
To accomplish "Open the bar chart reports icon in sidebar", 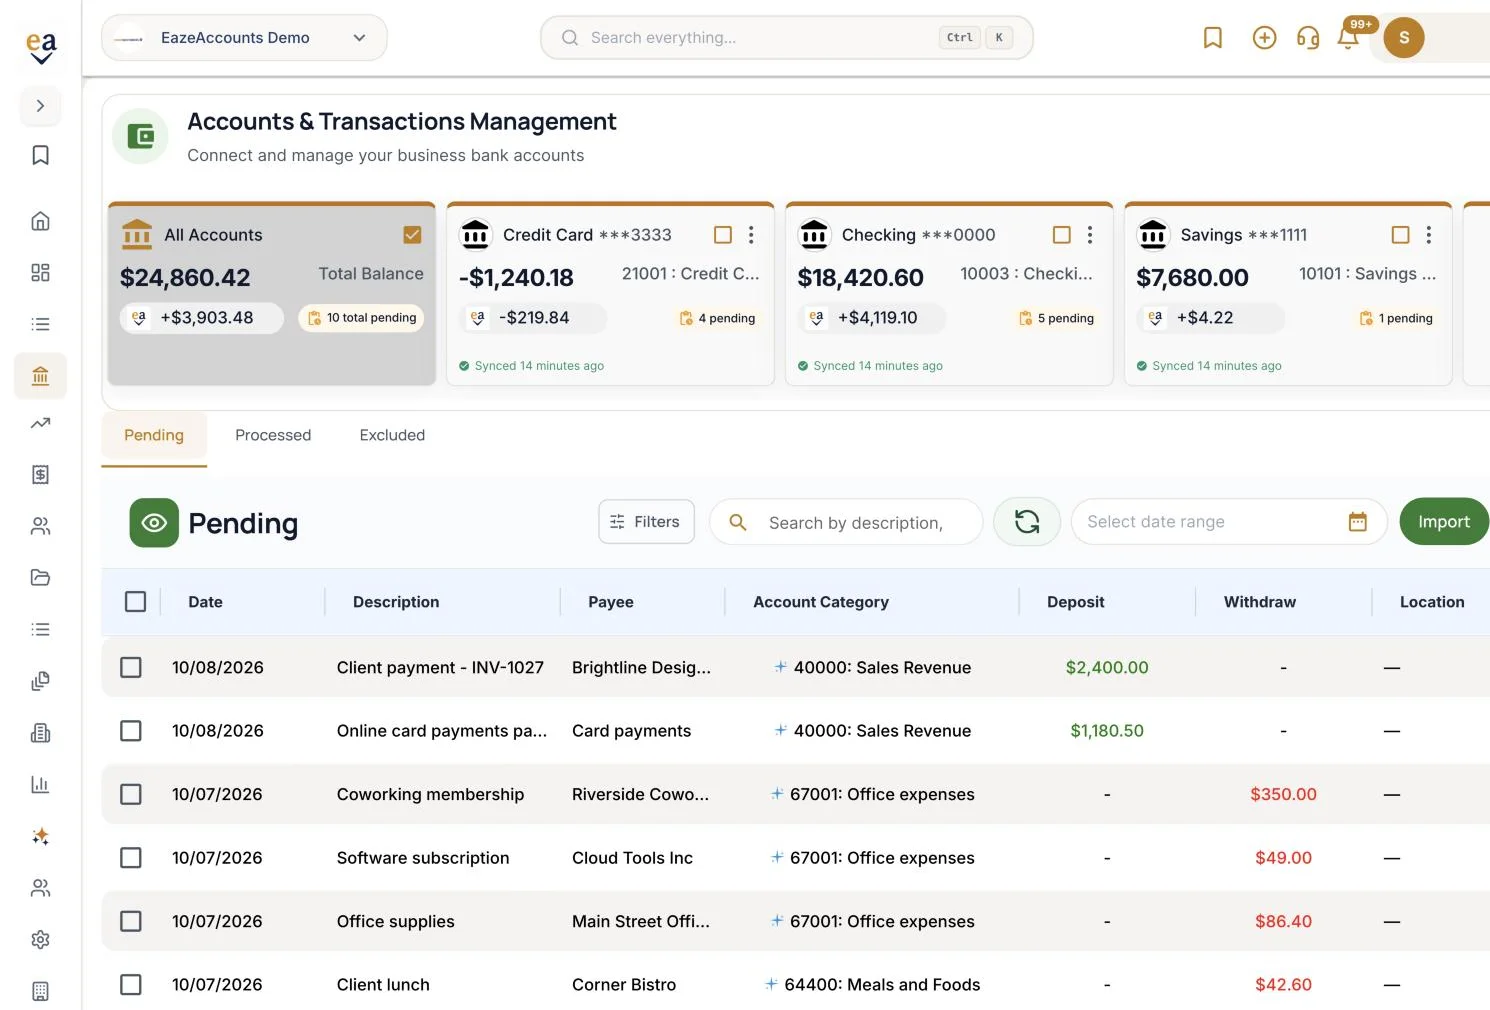I will point(40,784).
